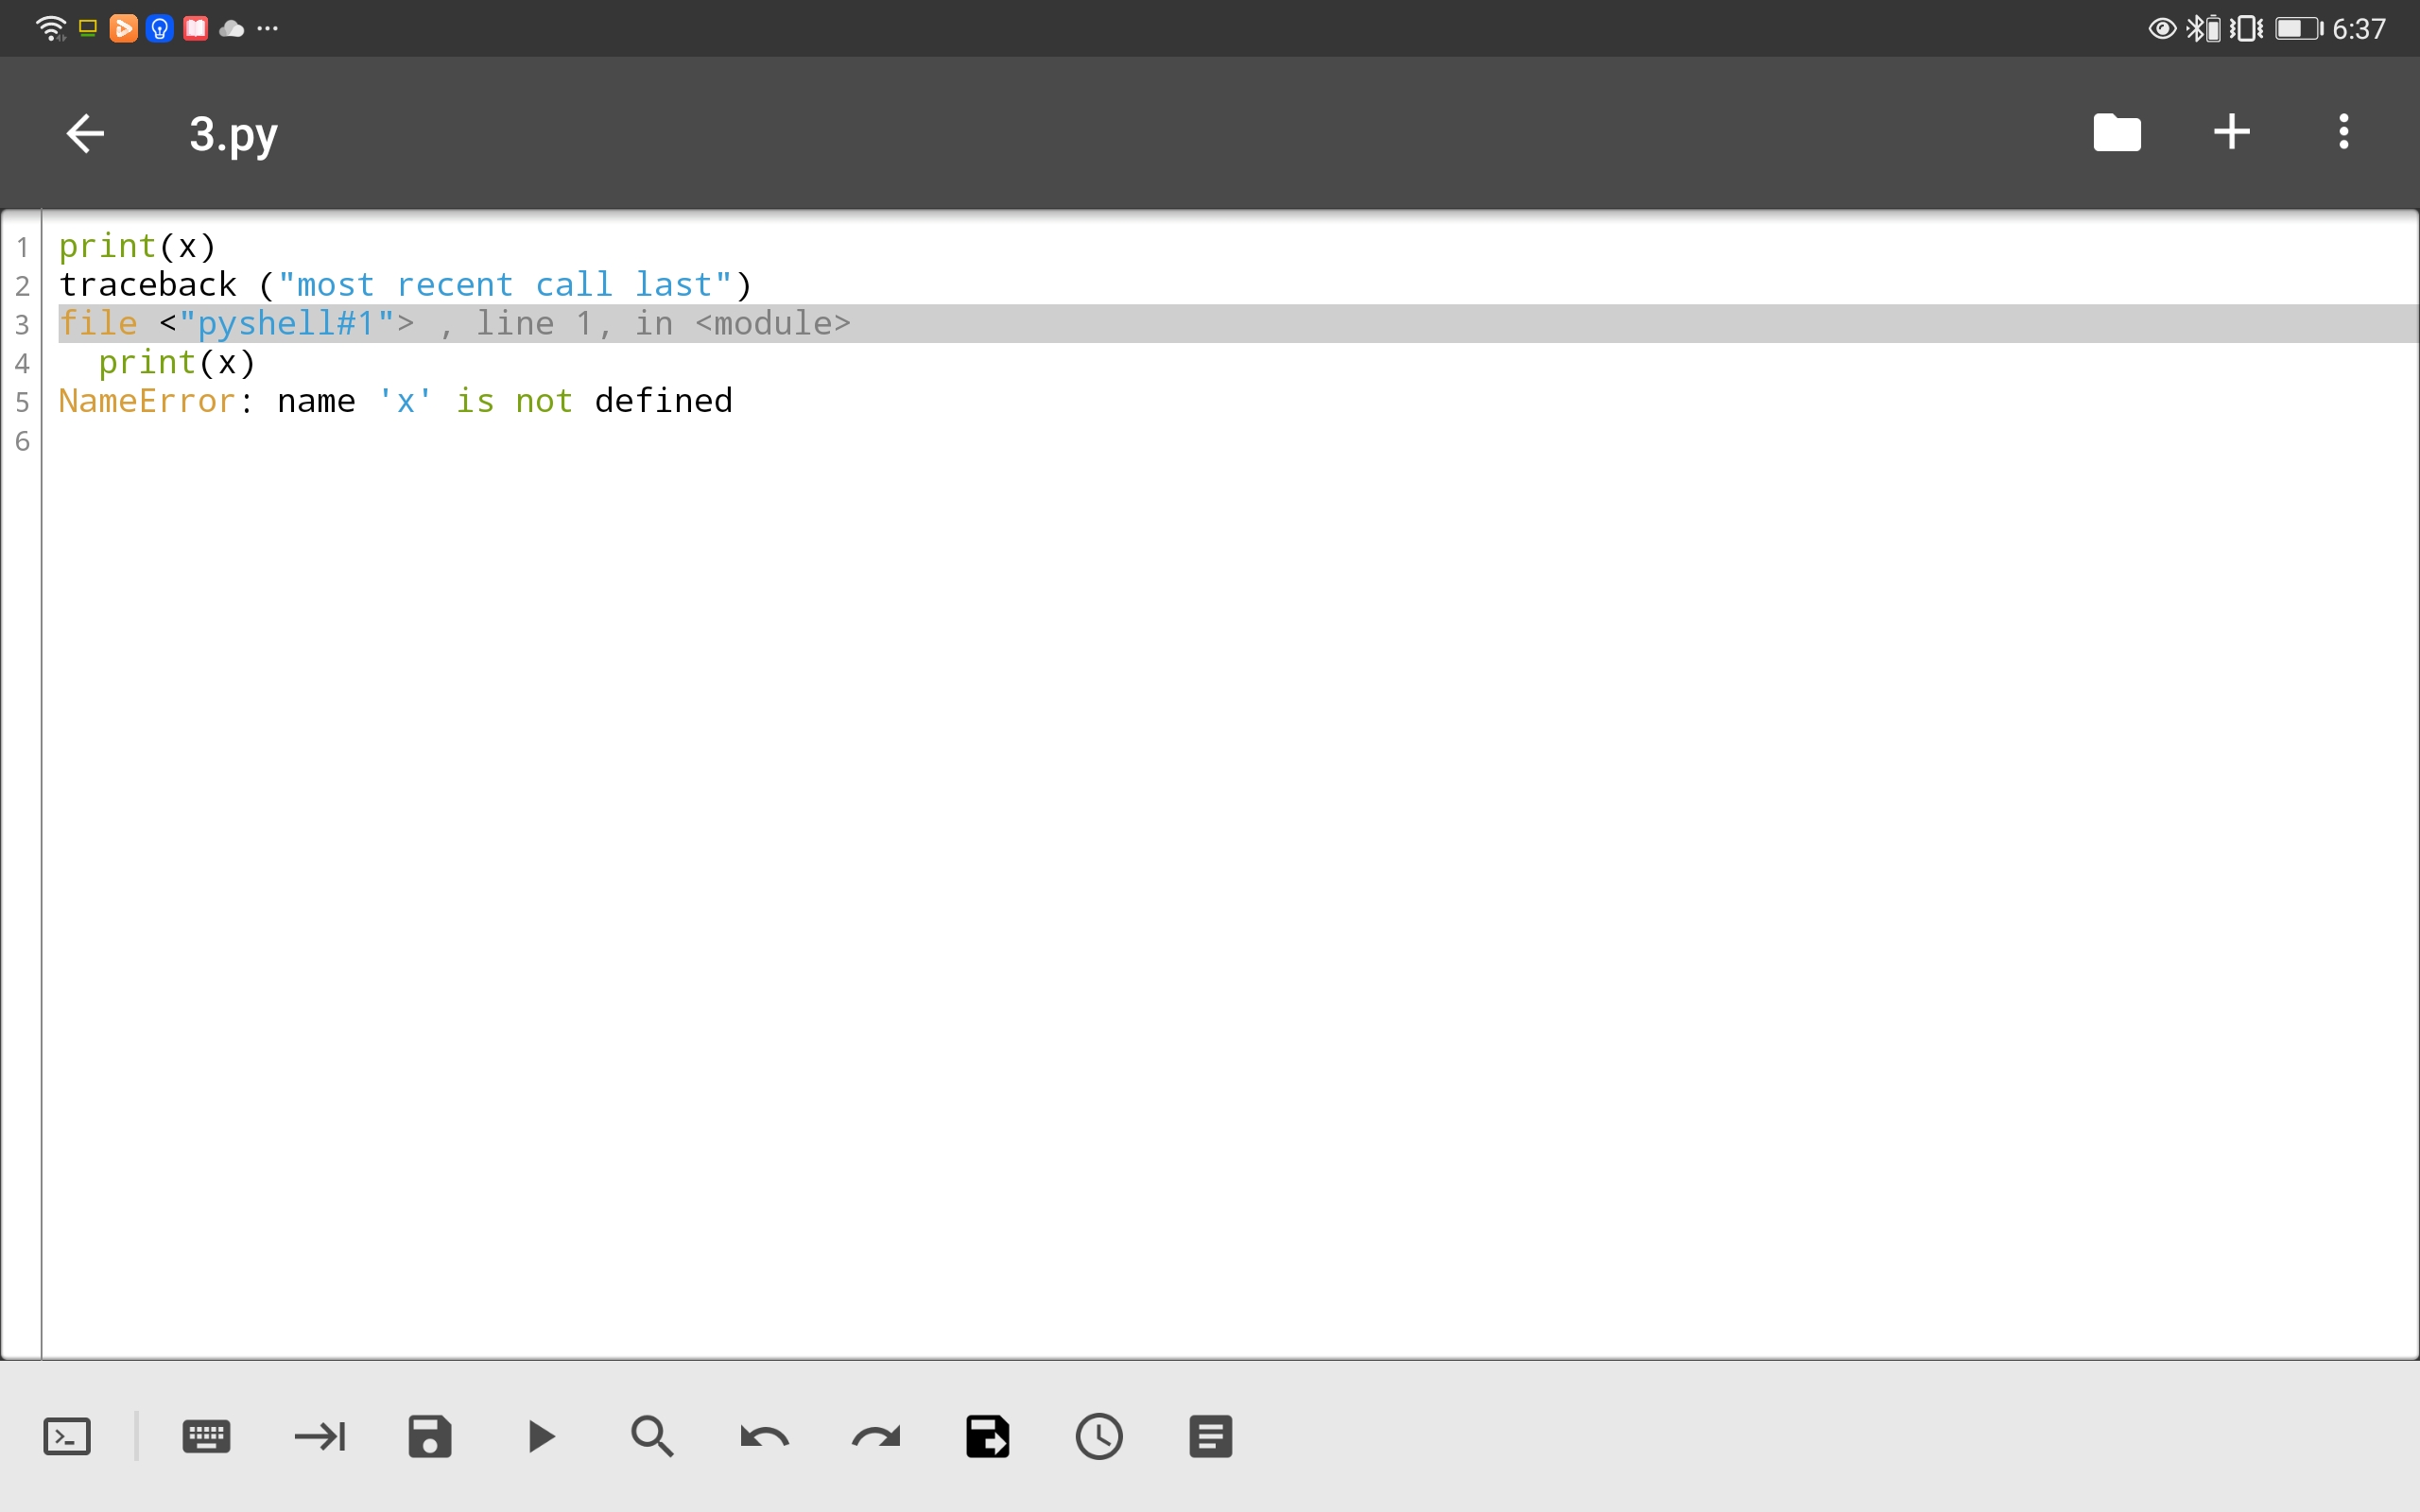The image size is (2420, 1512).
Task: Click the highlighted "pyshell#1" string
Action: pos(286,324)
